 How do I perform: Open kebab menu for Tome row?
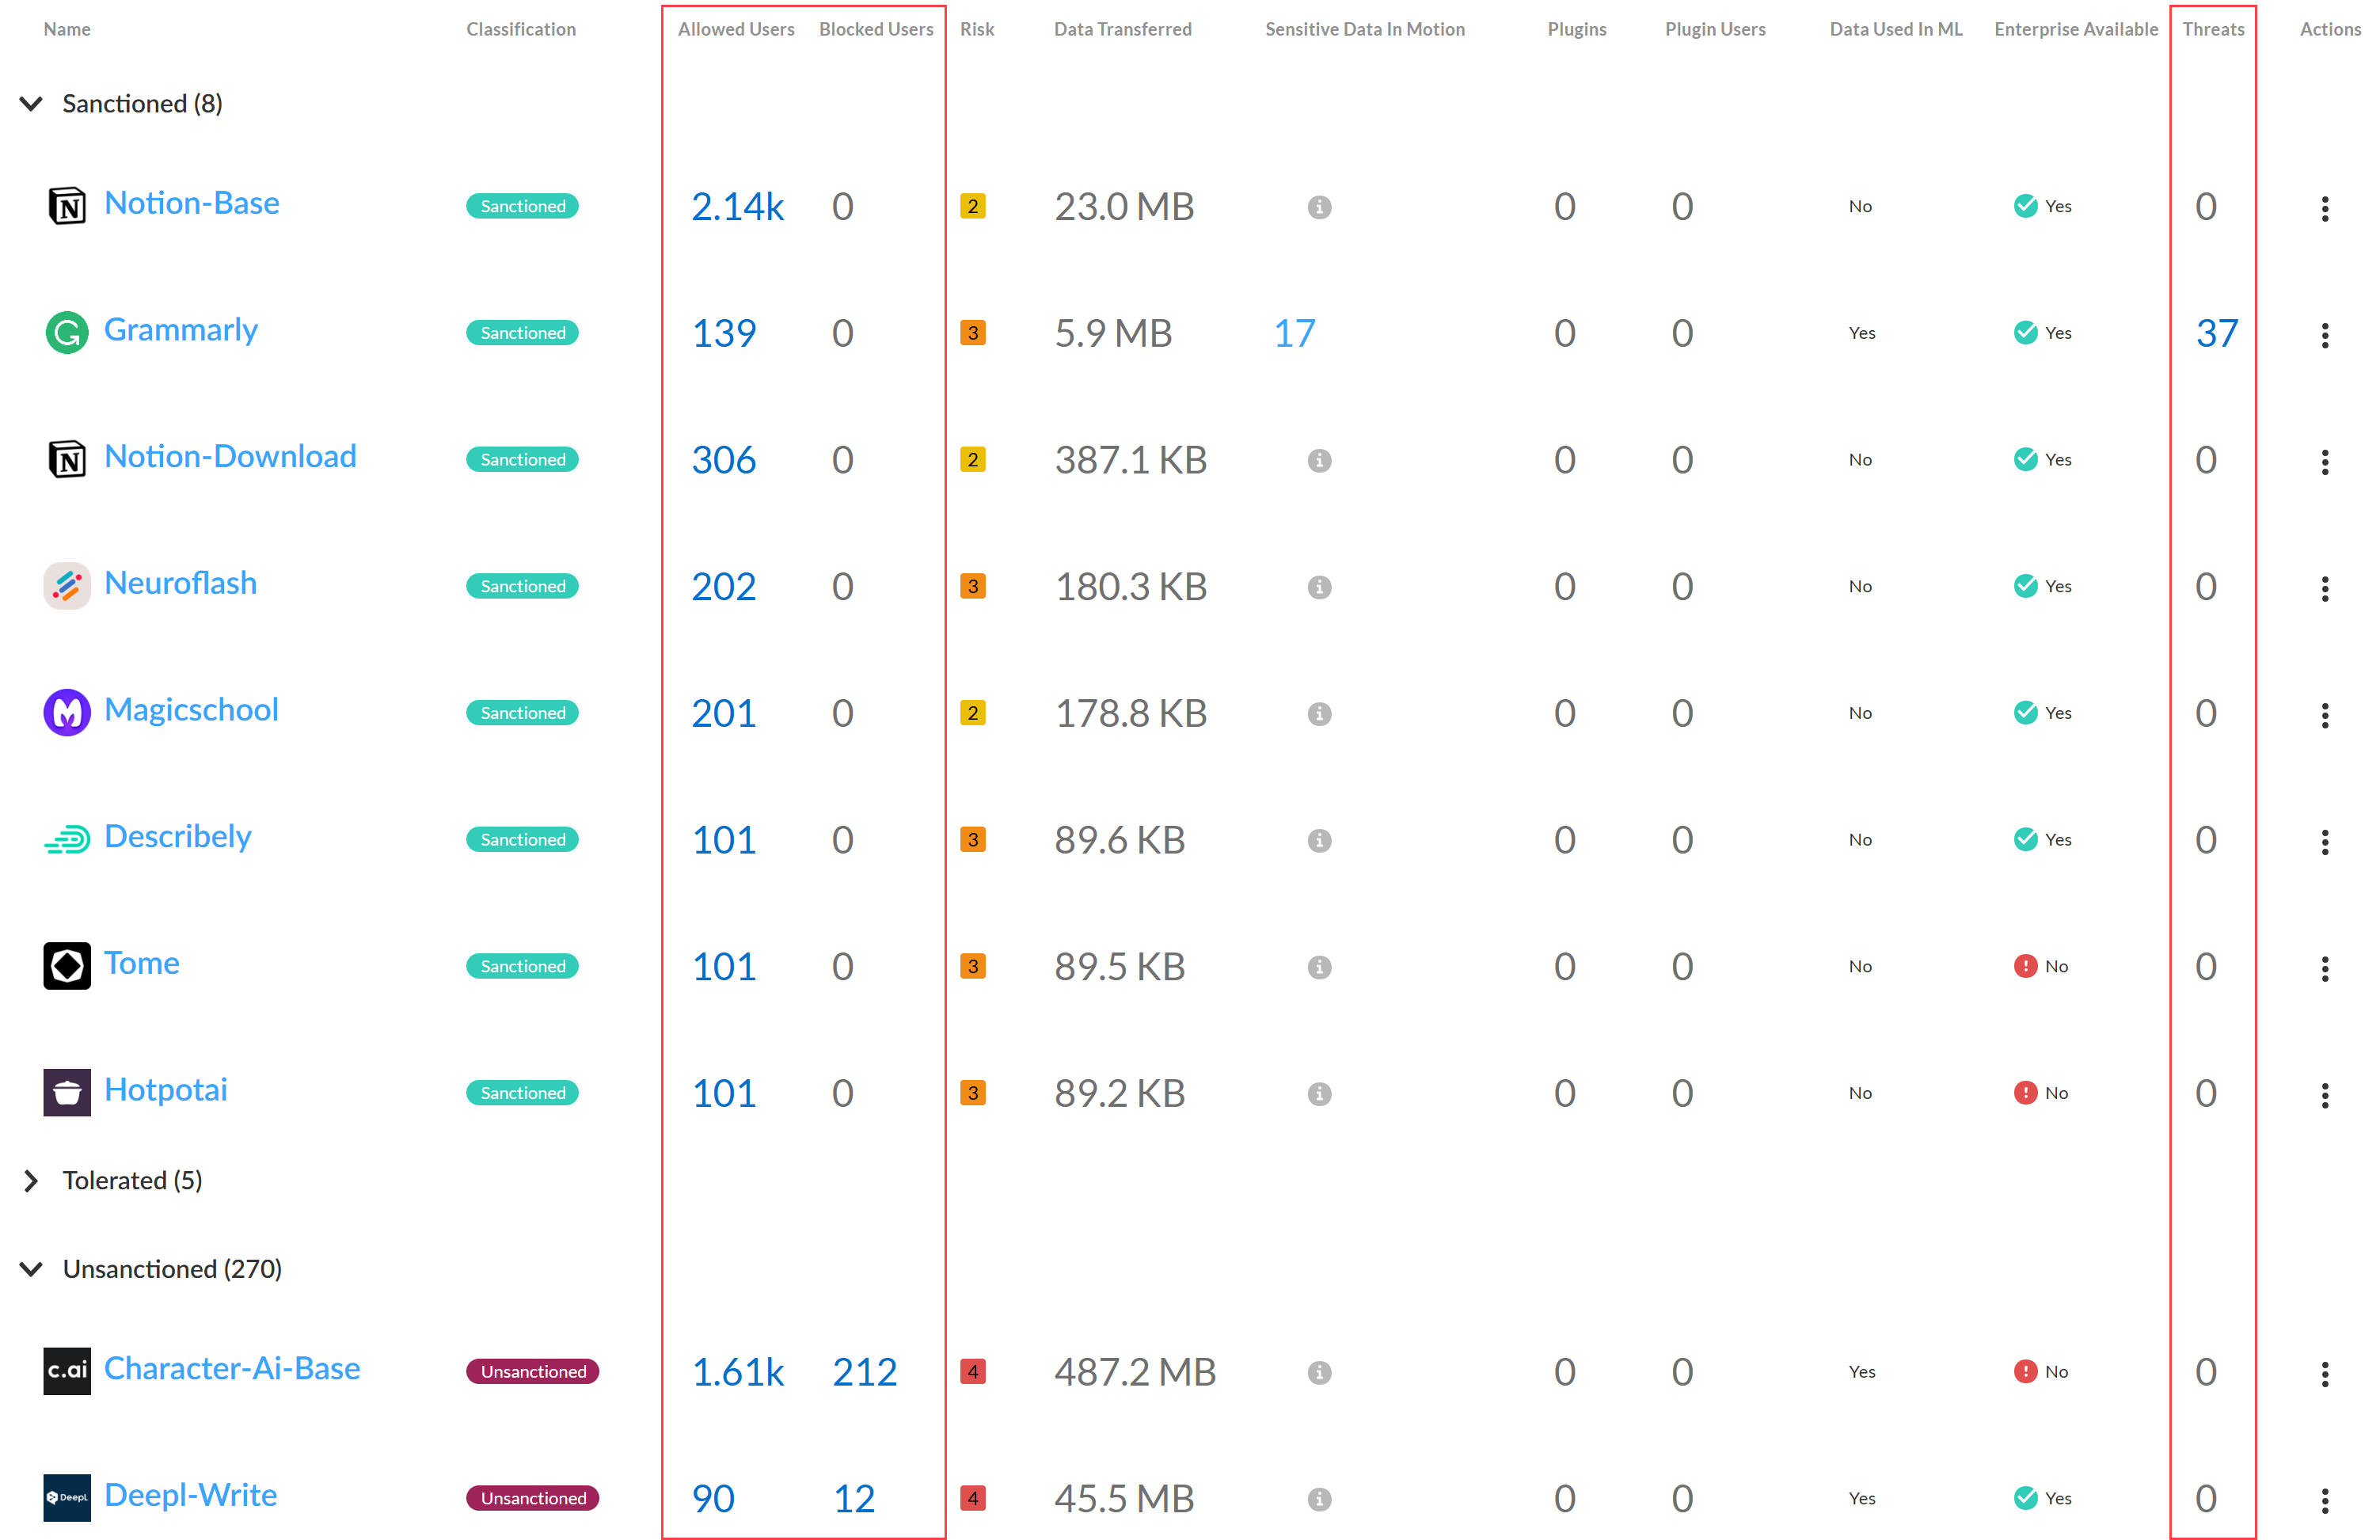click(2324, 968)
